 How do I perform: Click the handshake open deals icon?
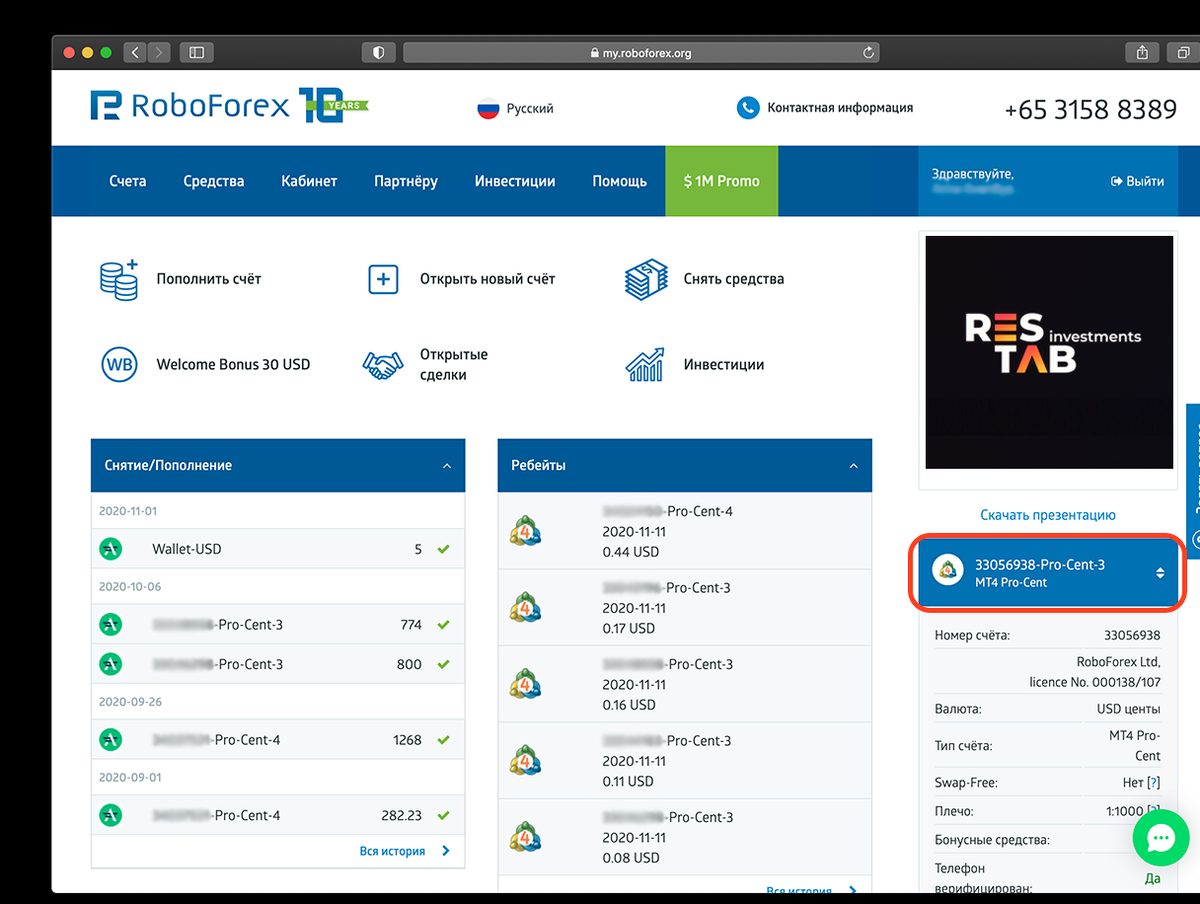tap(382, 365)
